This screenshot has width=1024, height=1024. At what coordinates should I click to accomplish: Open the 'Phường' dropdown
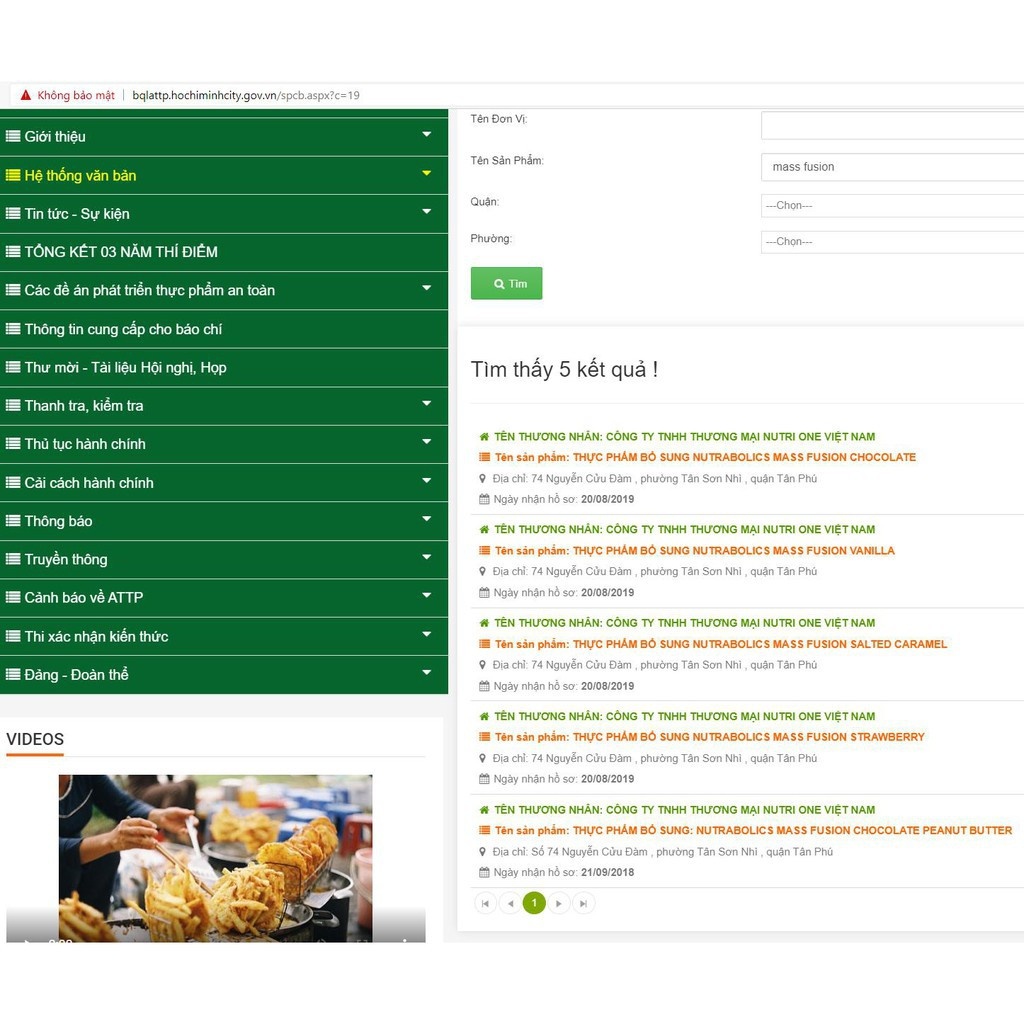pyautogui.click(x=892, y=242)
